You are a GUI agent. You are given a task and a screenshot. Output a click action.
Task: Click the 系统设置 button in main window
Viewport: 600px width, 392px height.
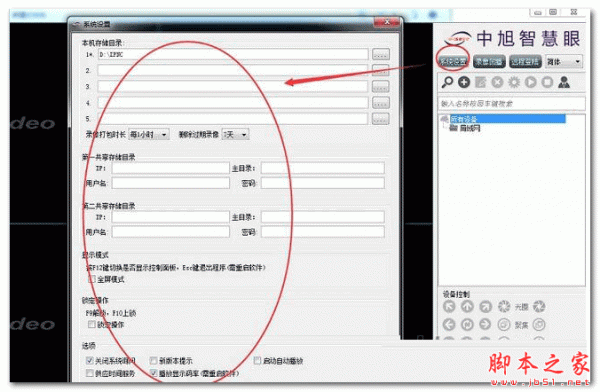pos(453,61)
